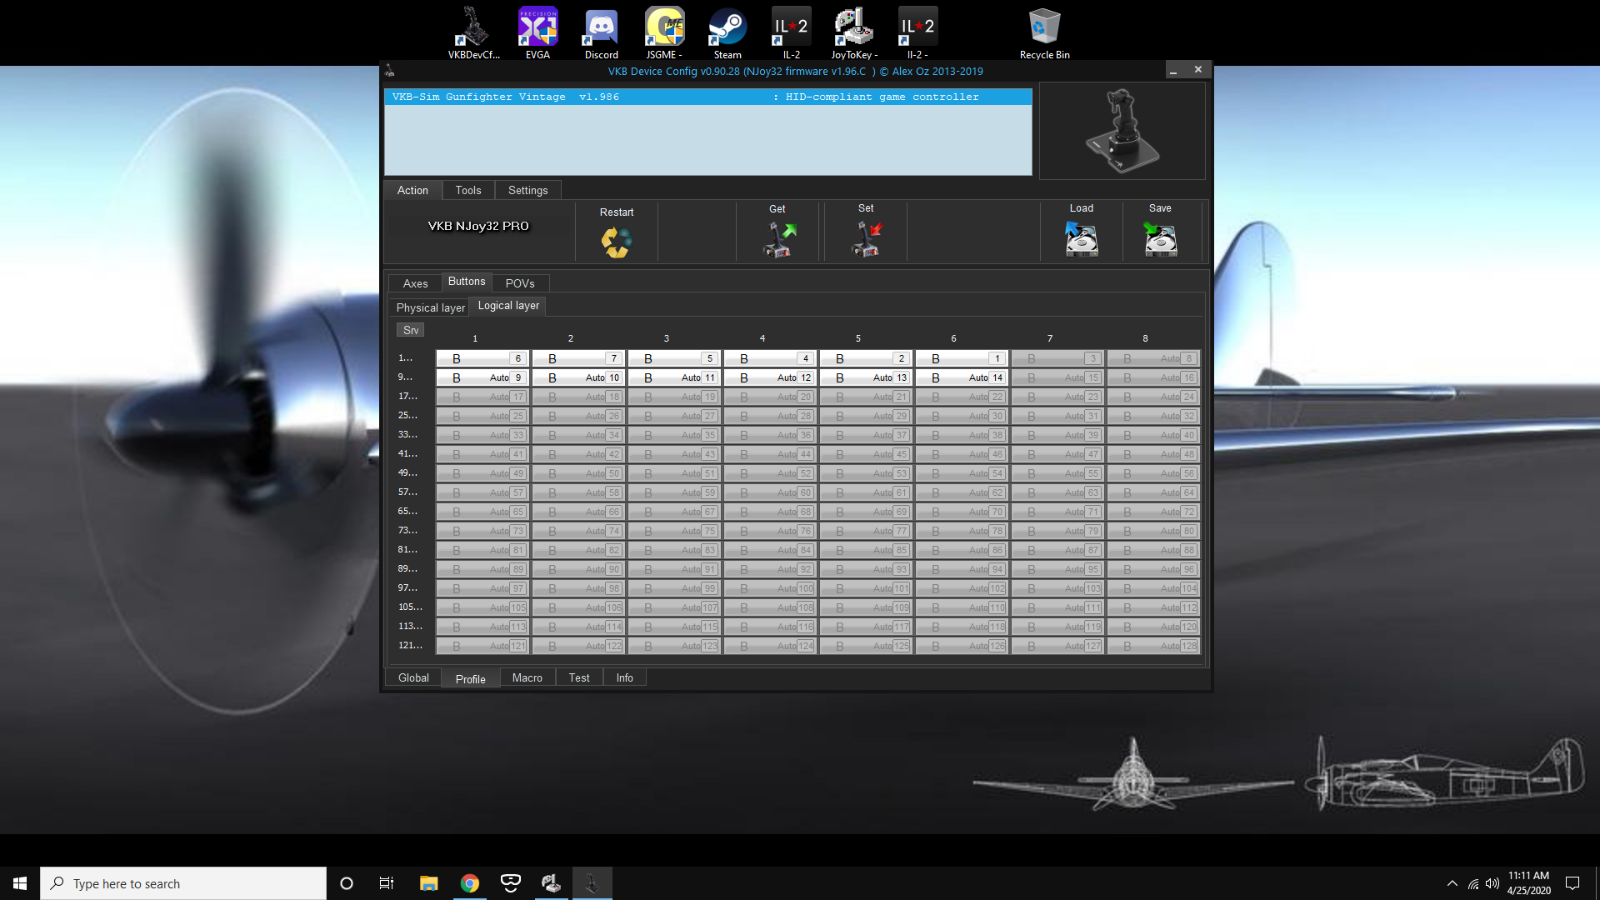1600x900 pixels.
Task: Click the Restart device icon
Action: point(616,241)
